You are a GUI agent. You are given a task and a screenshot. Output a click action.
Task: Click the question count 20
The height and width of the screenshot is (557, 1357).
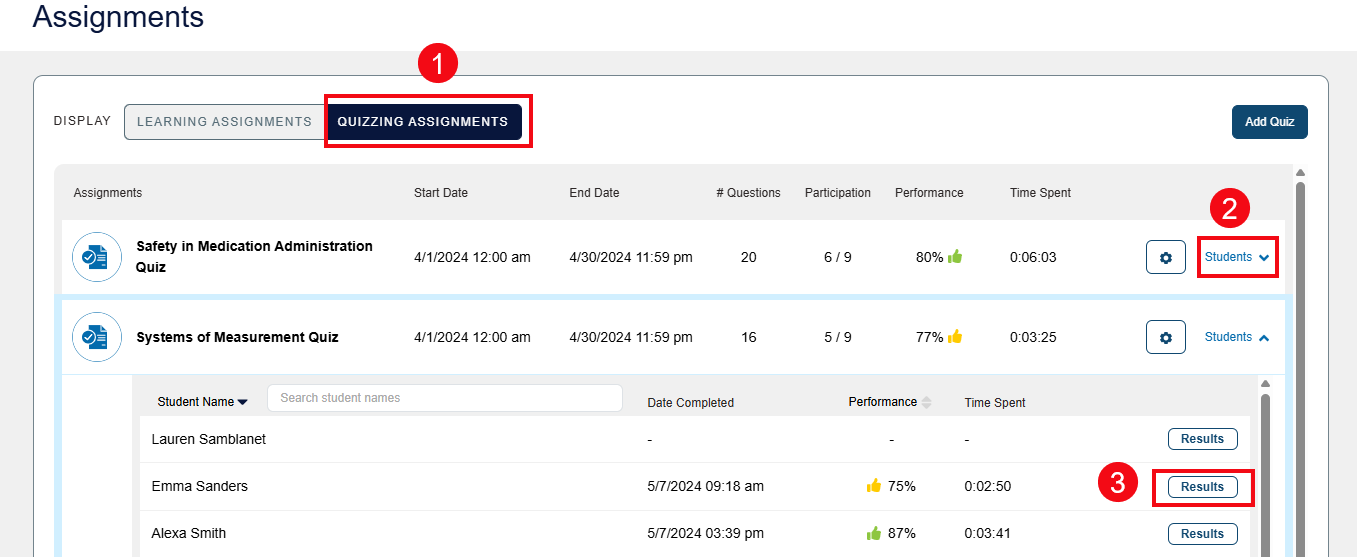pos(748,257)
